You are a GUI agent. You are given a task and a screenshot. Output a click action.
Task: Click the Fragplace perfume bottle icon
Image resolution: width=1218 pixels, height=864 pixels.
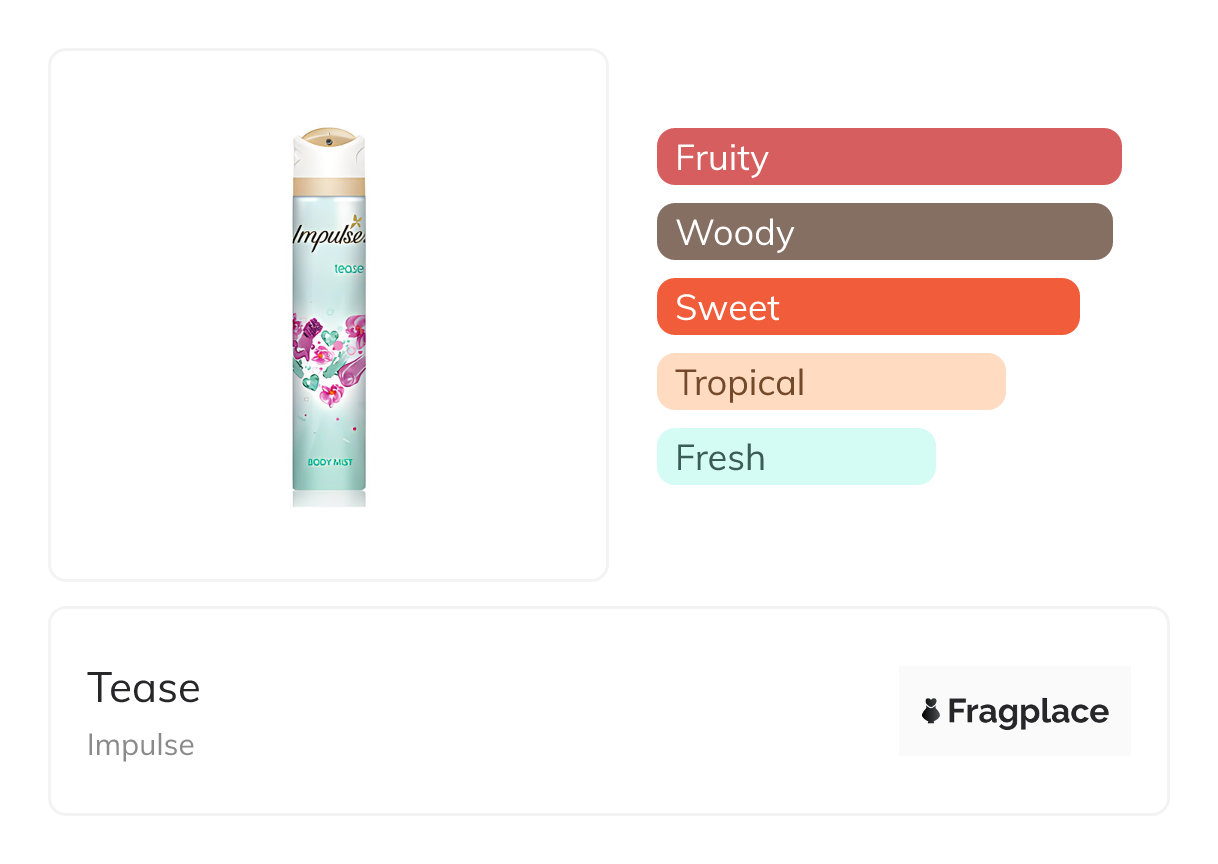[930, 711]
